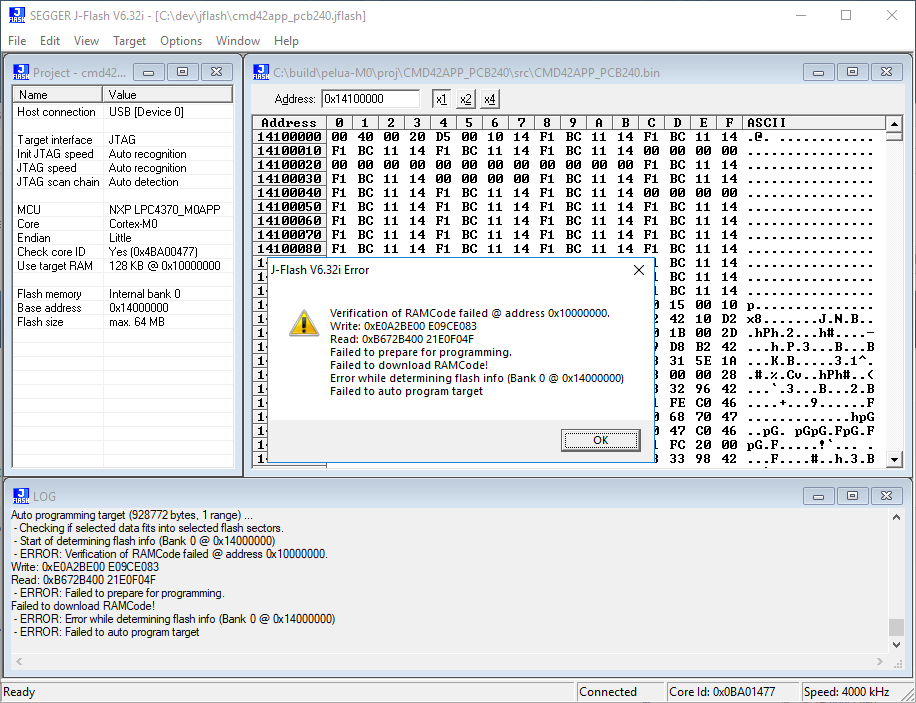The image size is (916, 703).
Task: Set hex view to x1 byte width
Action: pyautogui.click(x=442, y=99)
